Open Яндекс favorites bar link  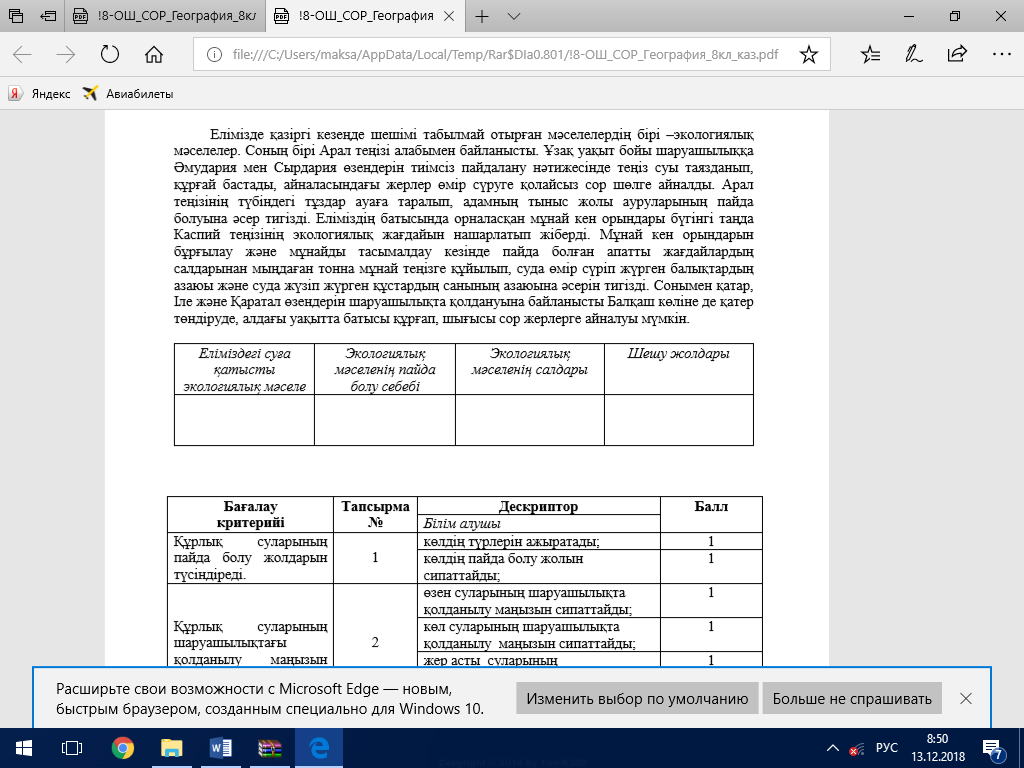click(39, 93)
